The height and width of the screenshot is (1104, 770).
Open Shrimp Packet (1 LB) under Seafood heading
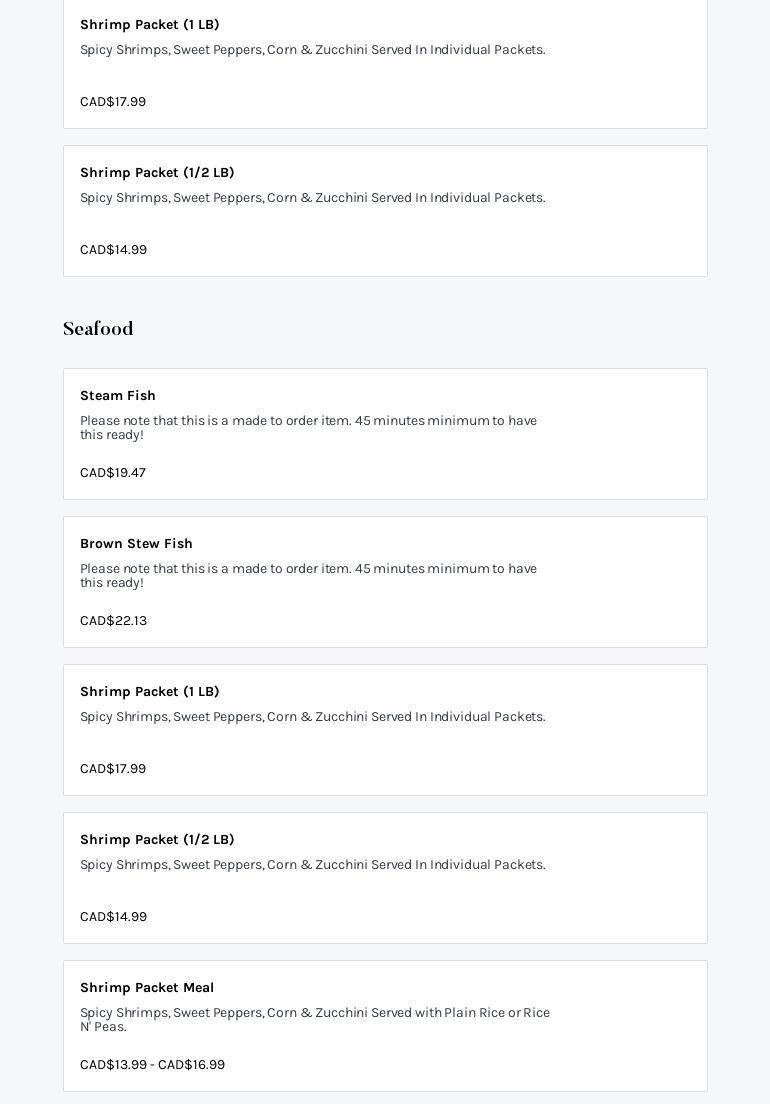[x=149, y=692]
